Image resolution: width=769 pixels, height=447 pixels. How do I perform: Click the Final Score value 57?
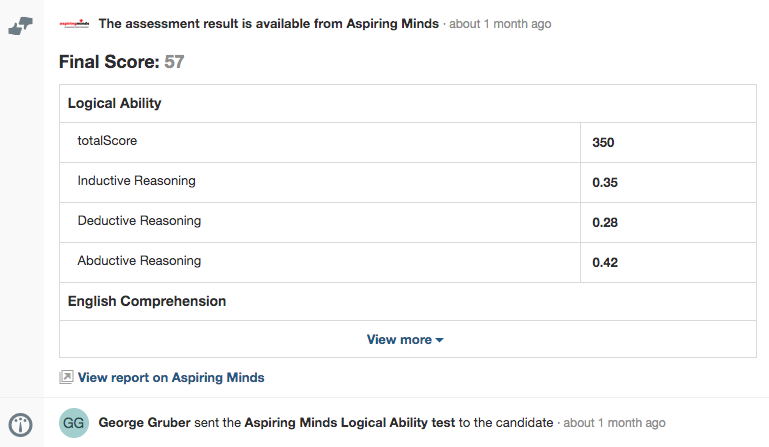pos(174,62)
